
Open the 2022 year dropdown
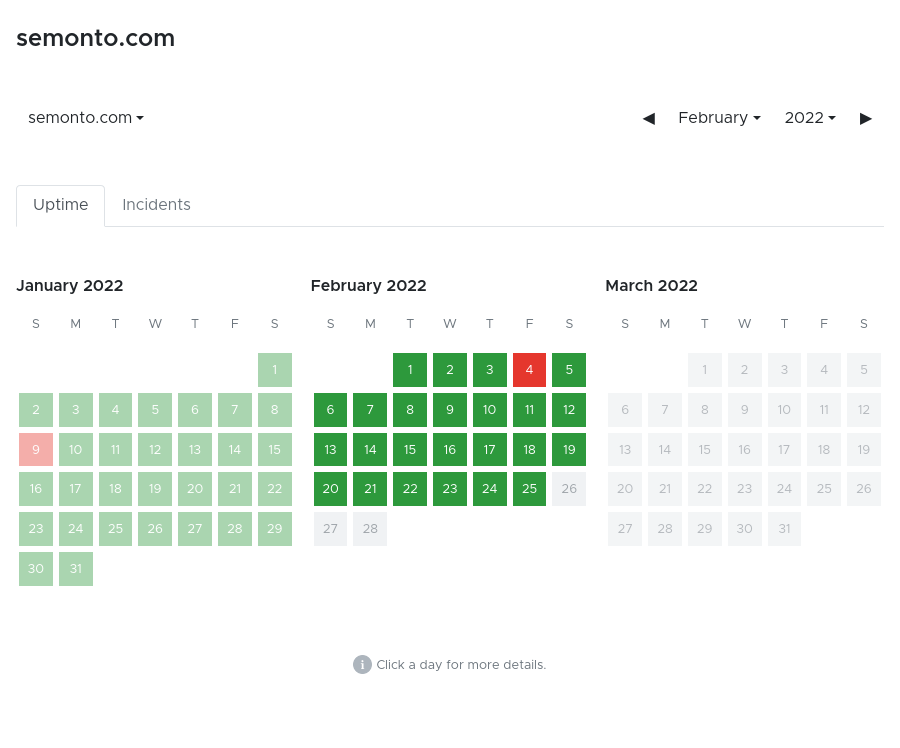point(810,118)
